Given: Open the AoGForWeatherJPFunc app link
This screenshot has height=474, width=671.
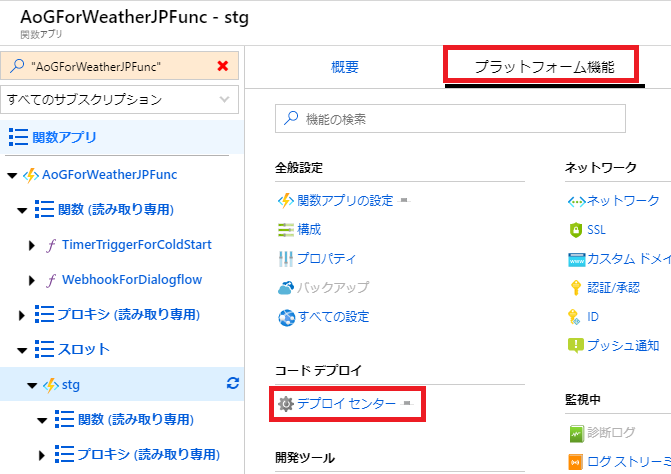Looking at the screenshot, I should pyautogui.click(x=110, y=175).
